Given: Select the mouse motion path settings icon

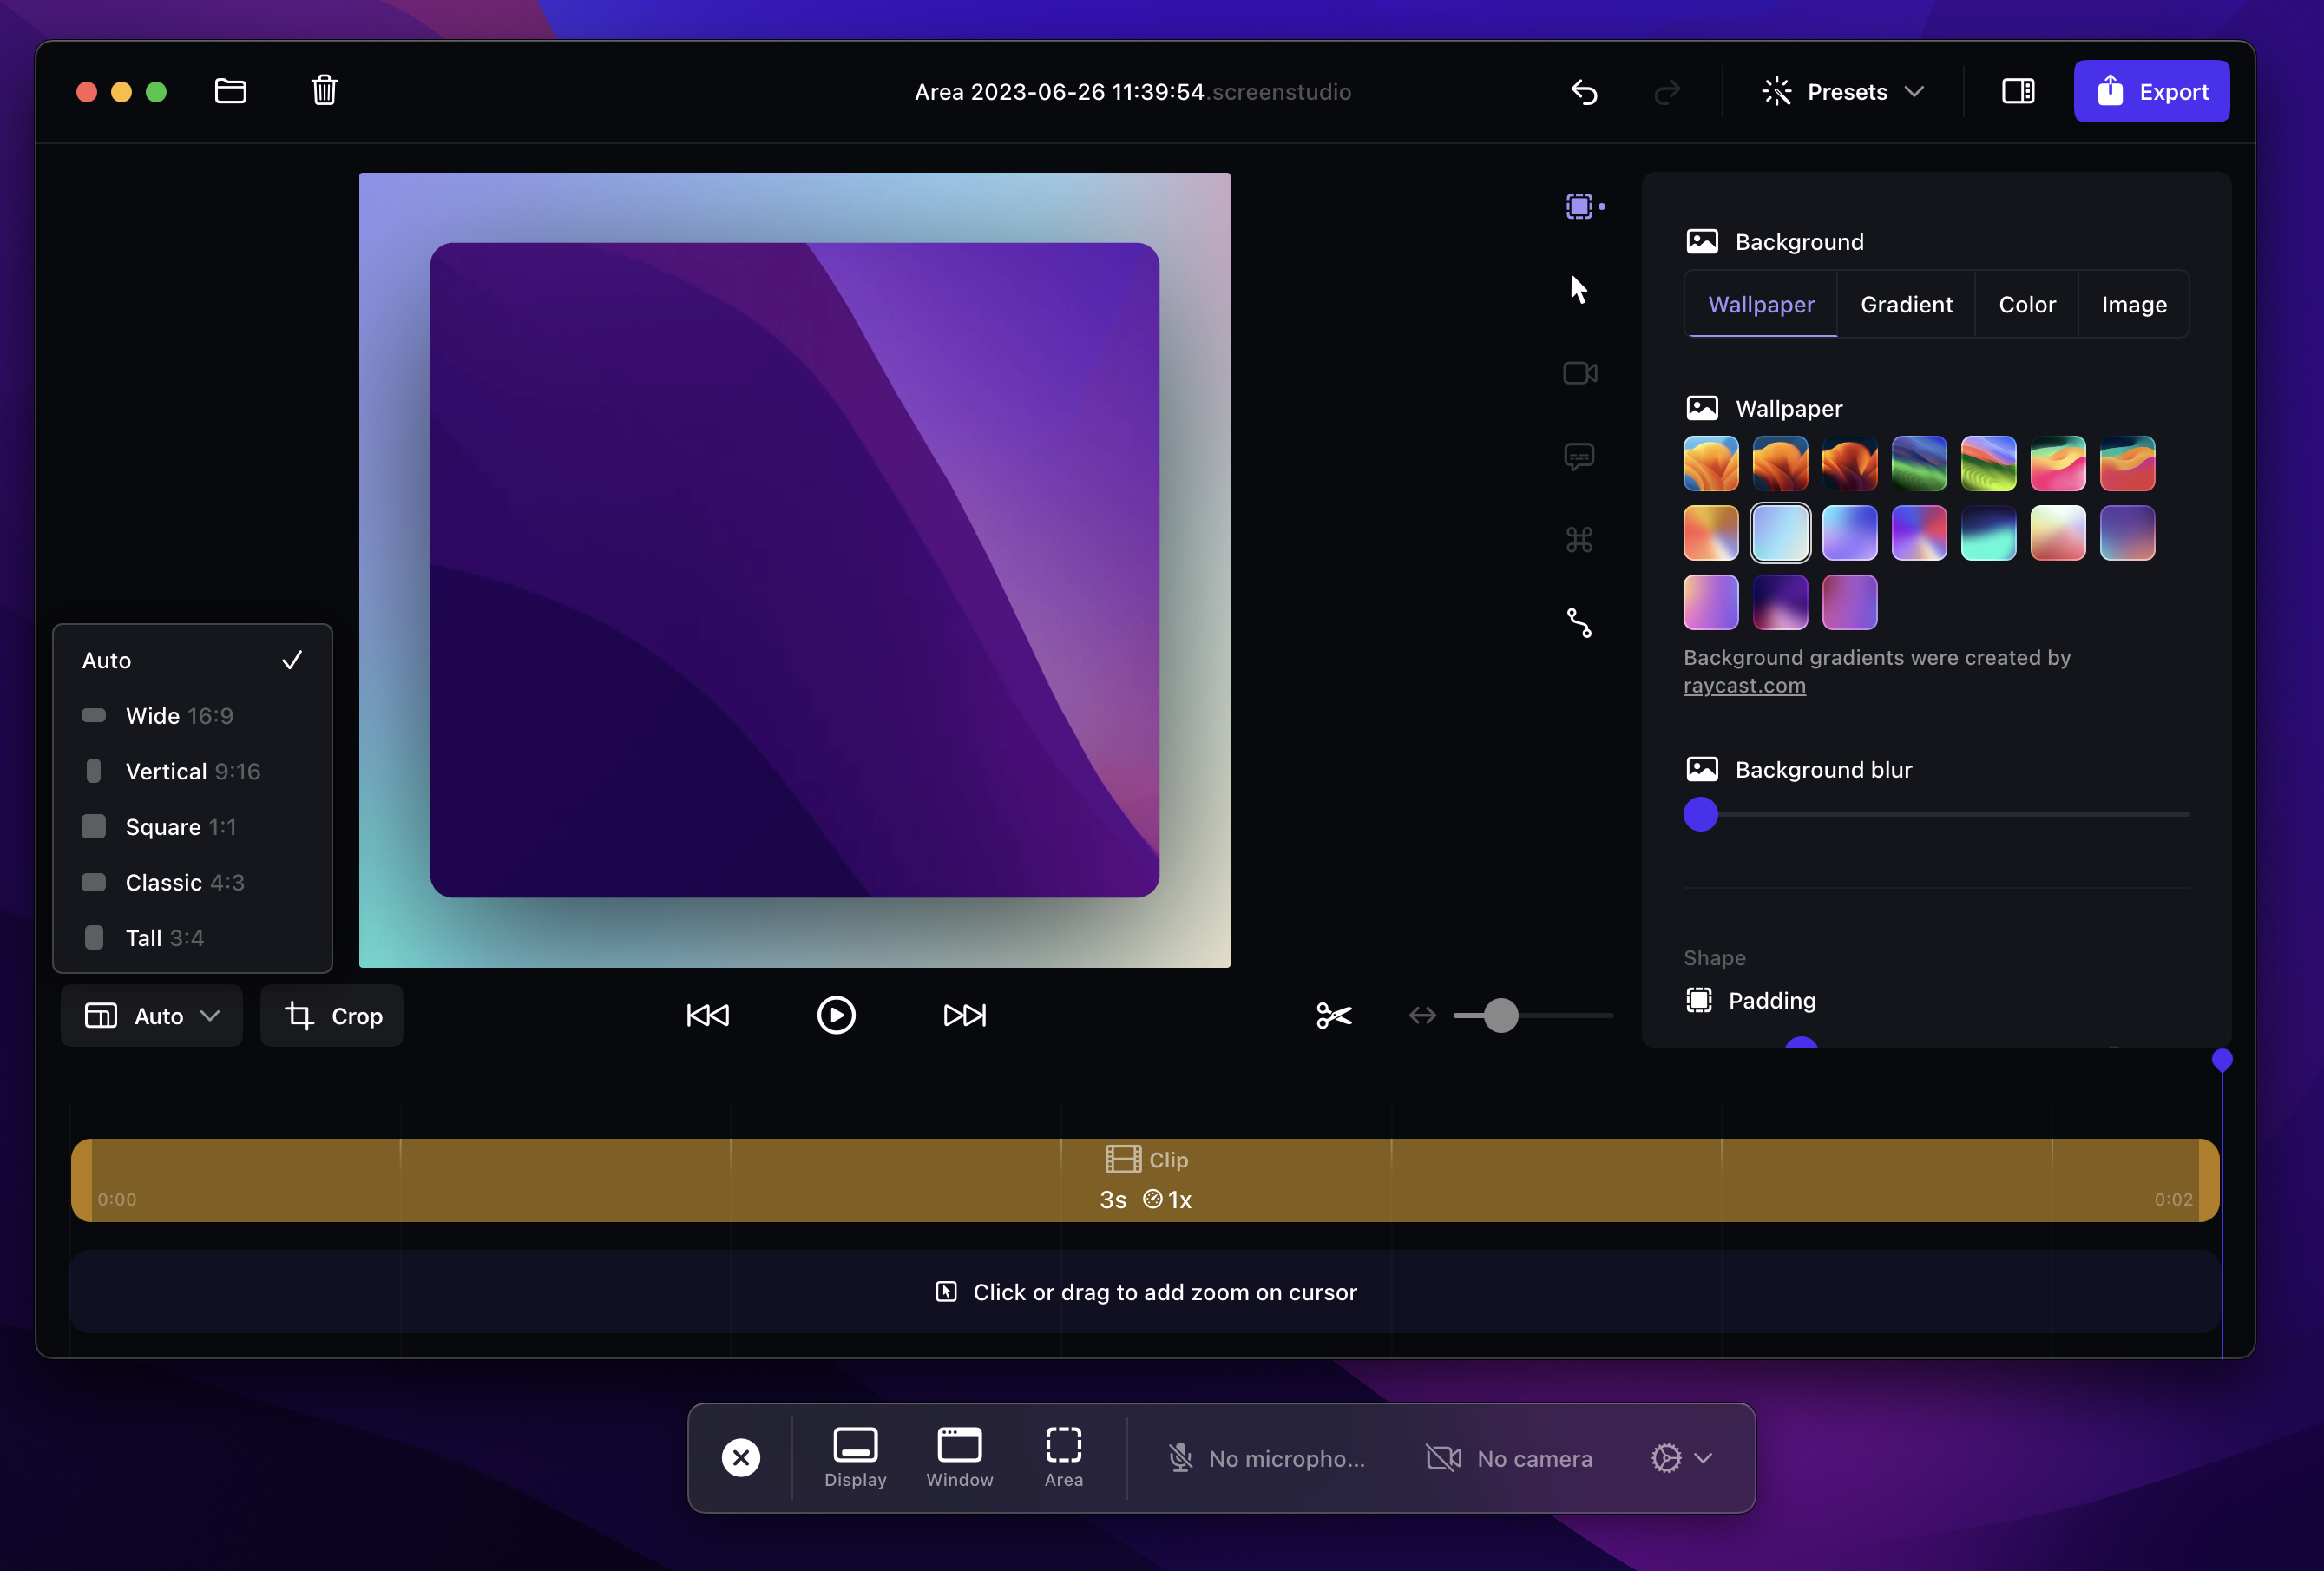Looking at the screenshot, I should (x=1580, y=623).
